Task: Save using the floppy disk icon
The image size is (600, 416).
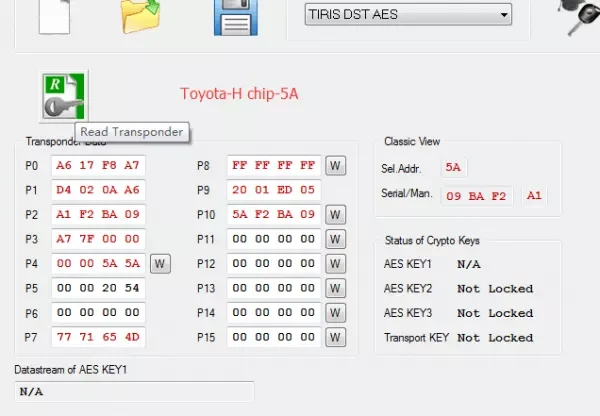Action: [x=236, y=18]
